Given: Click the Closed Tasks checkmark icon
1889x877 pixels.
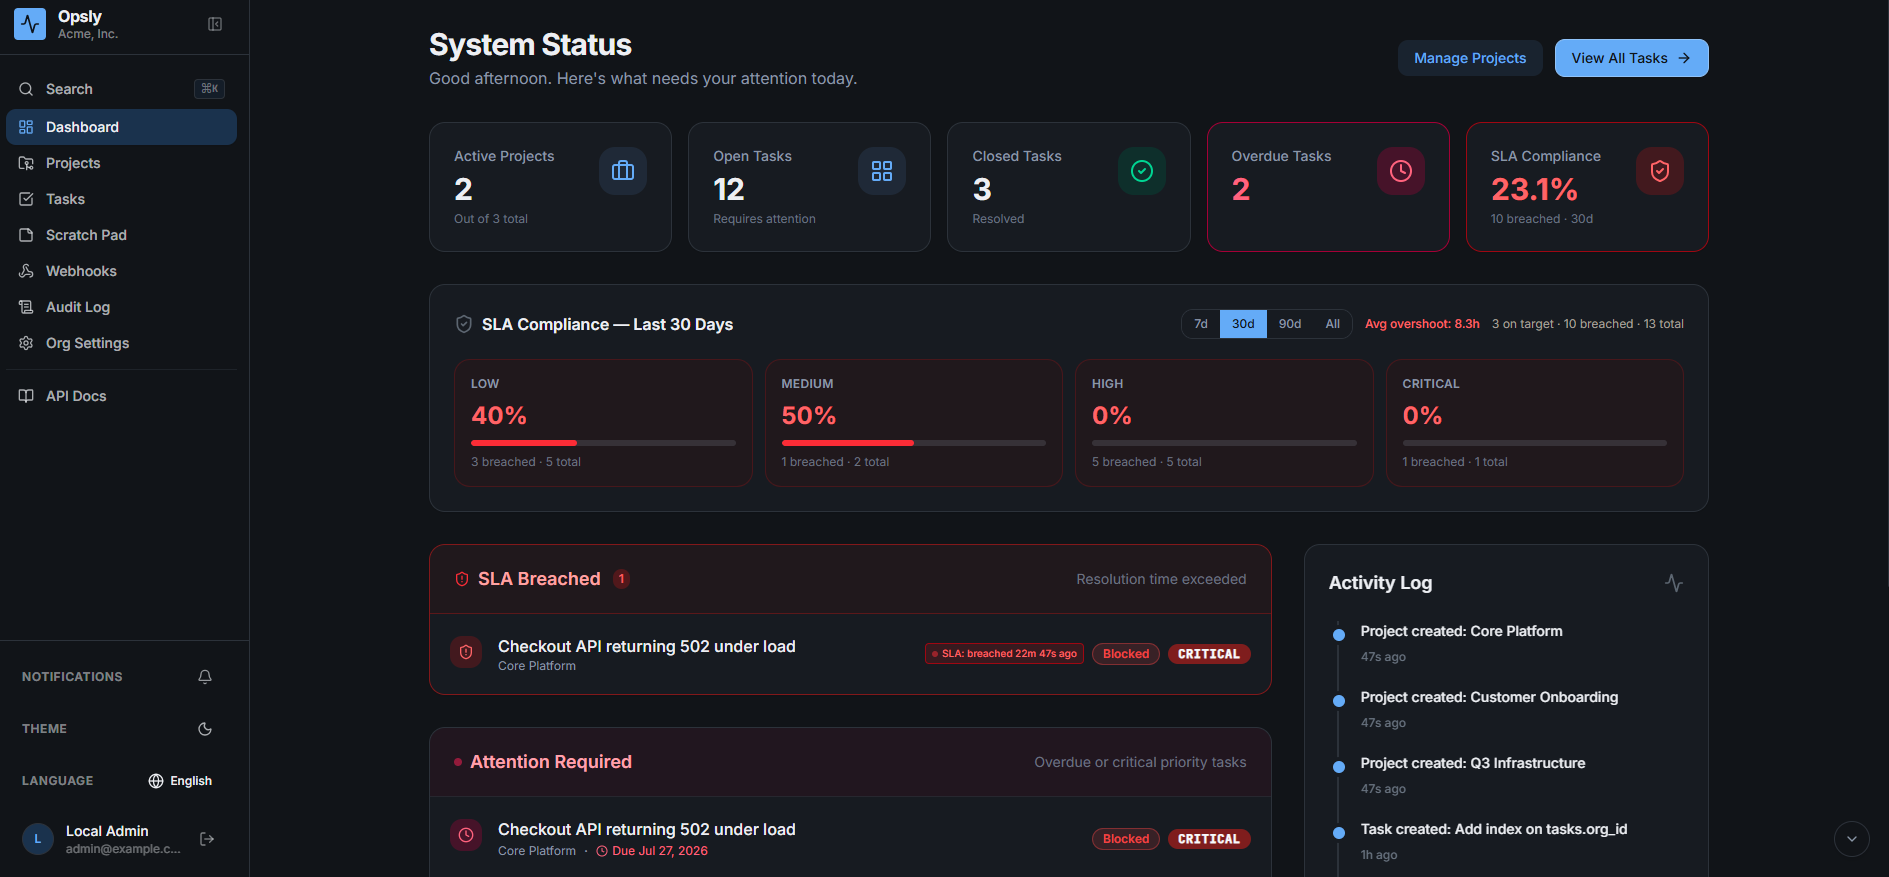Looking at the screenshot, I should click(1142, 171).
